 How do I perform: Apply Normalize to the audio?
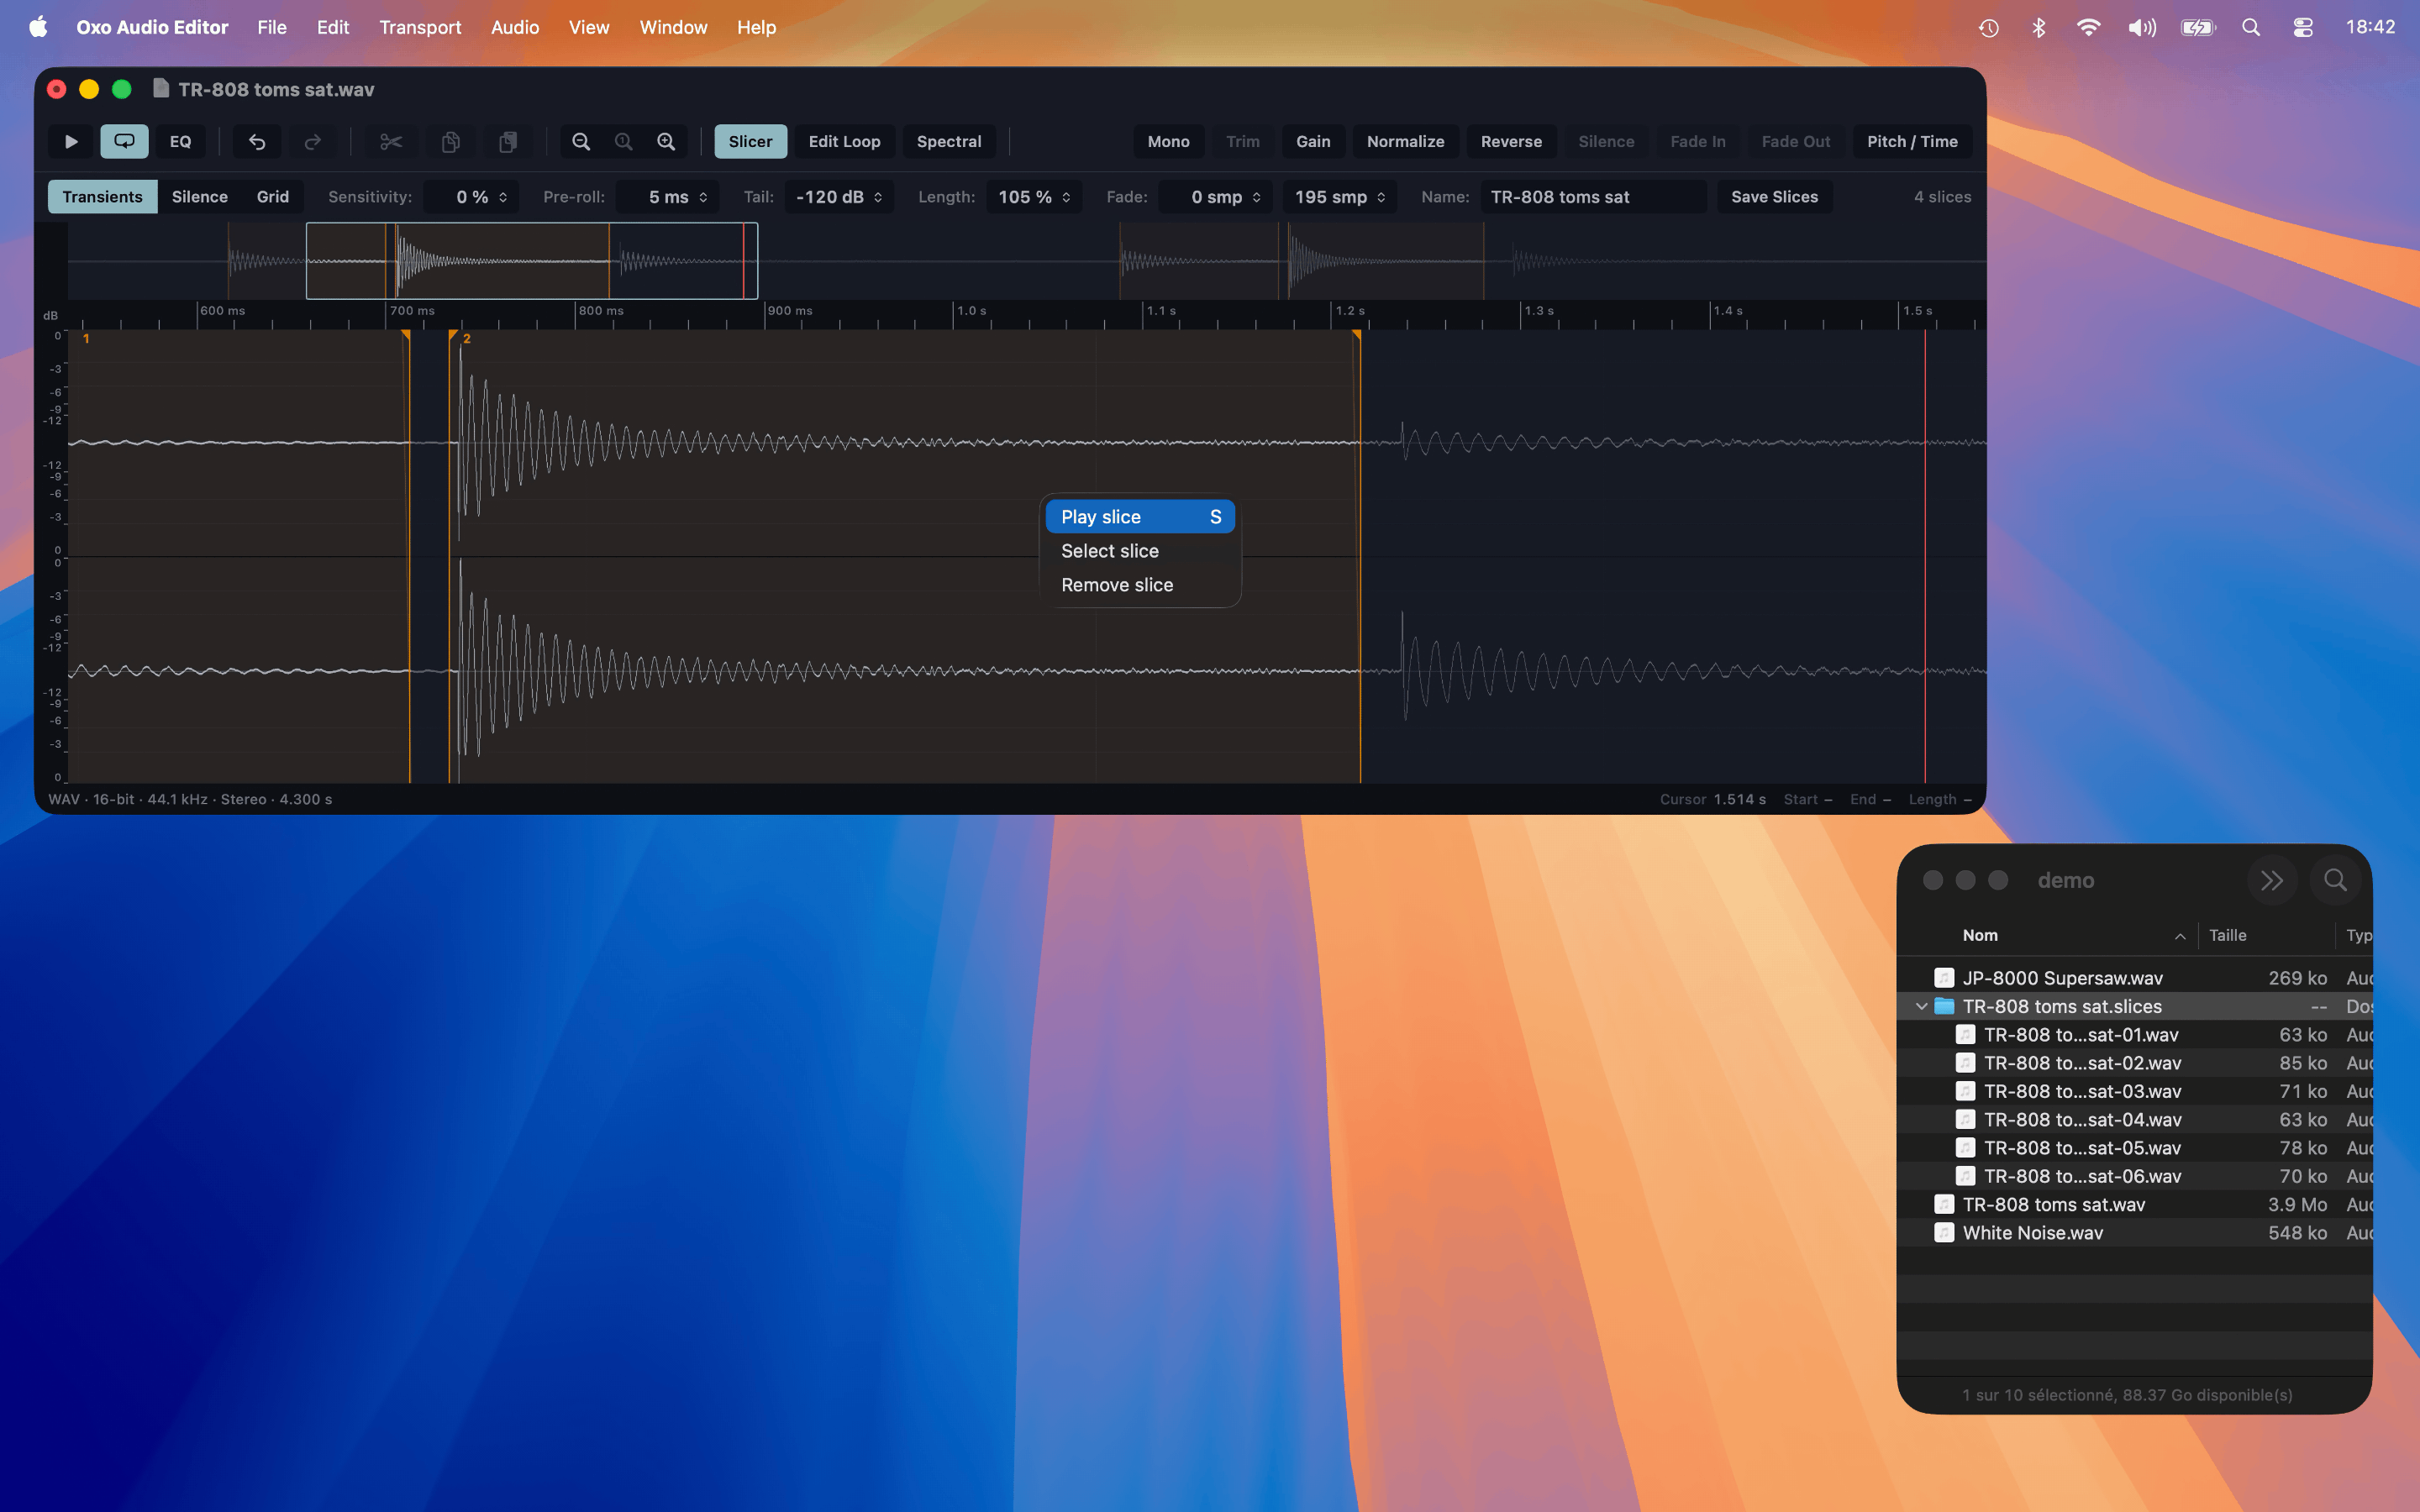(x=1405, y=141)
